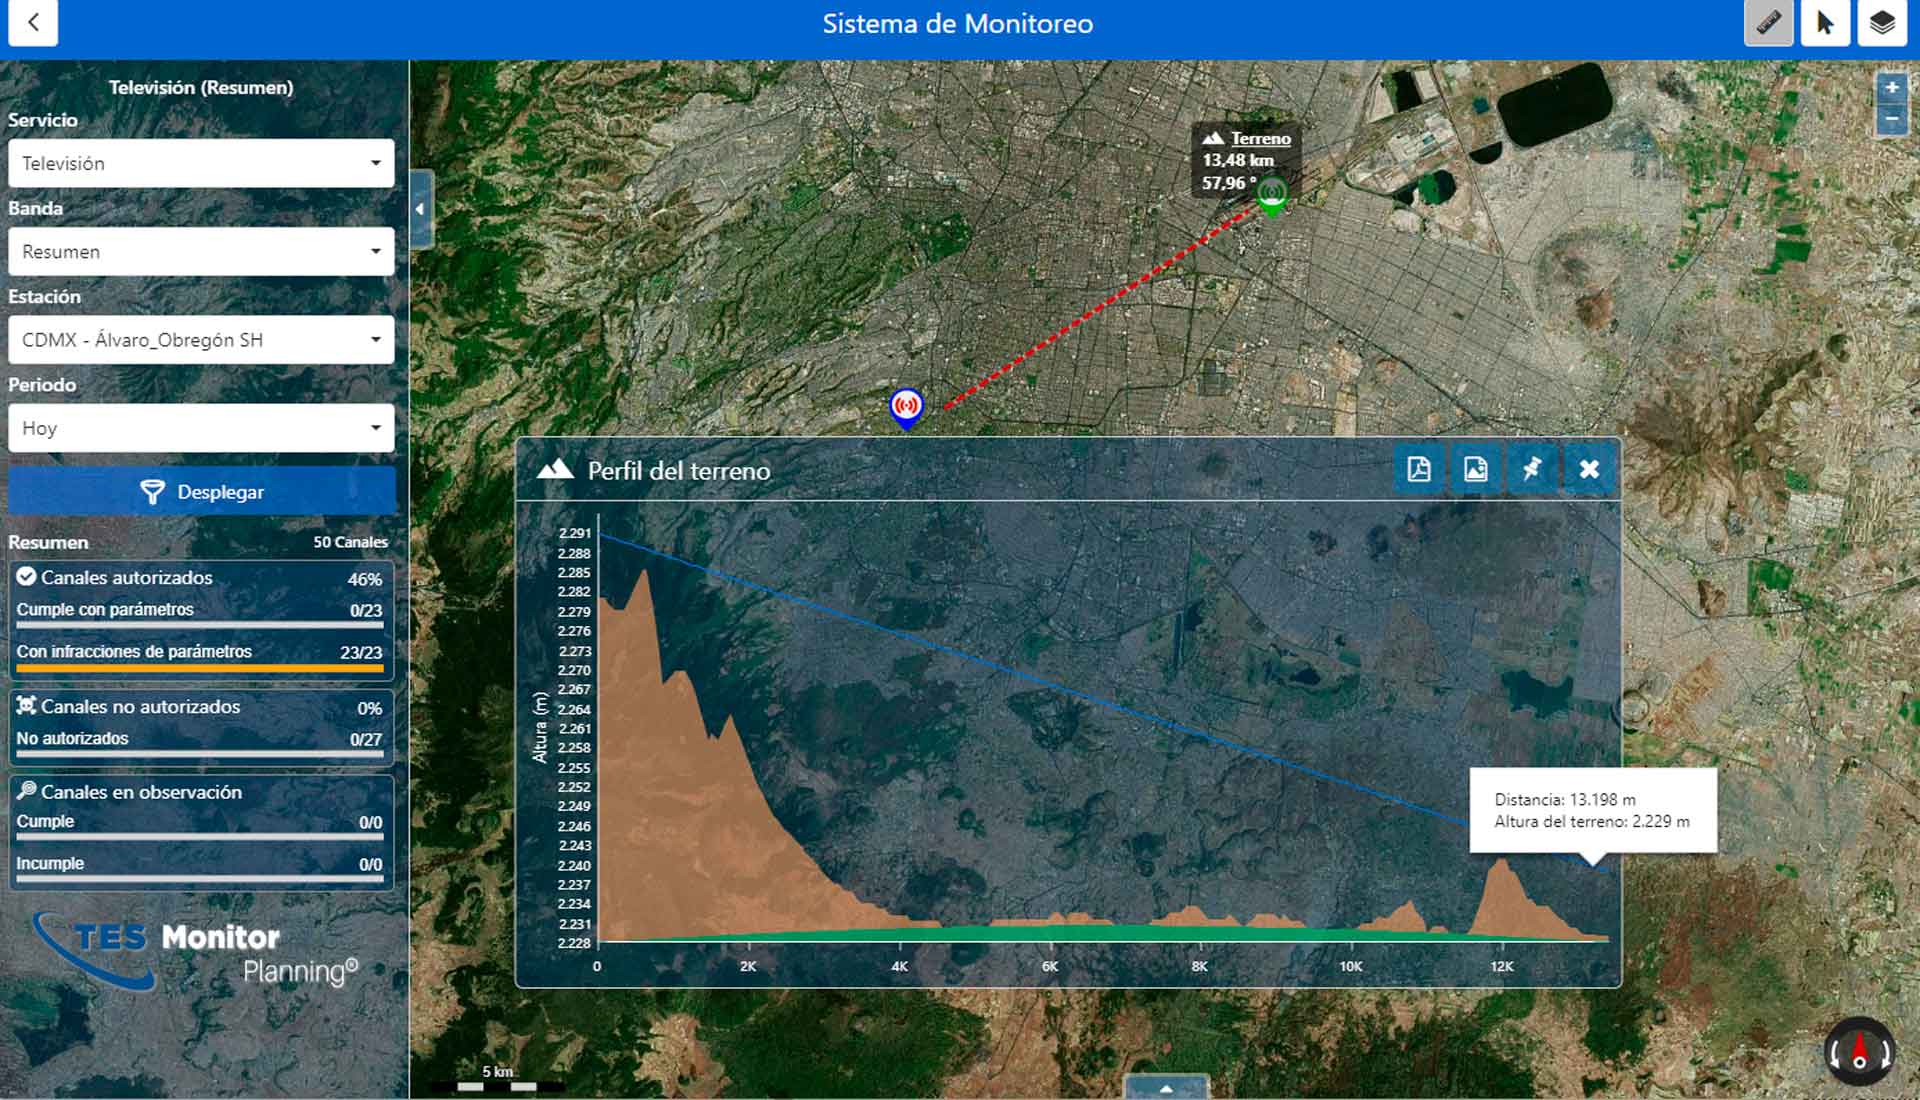Zoom in on the map
This screenshot has width=1920, height=1100.
click(x=1891, y=88)
